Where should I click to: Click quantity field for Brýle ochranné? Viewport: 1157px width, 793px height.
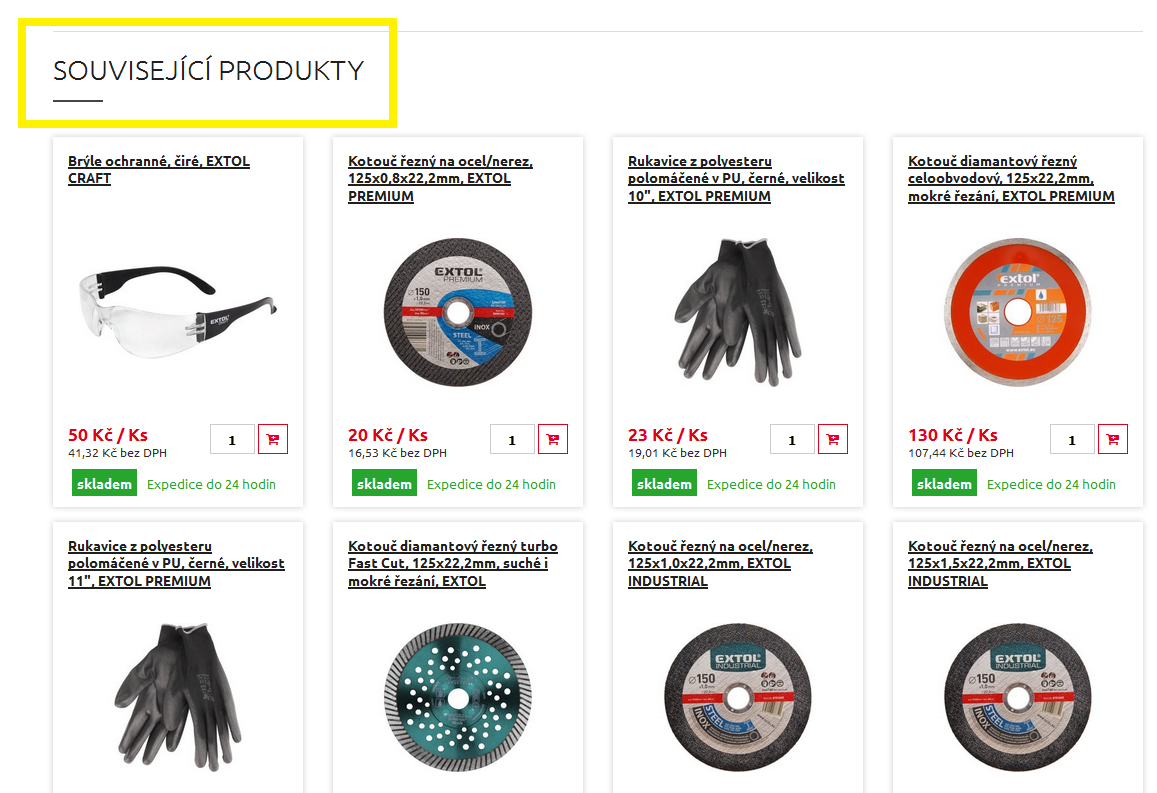(x=232, y=439)
